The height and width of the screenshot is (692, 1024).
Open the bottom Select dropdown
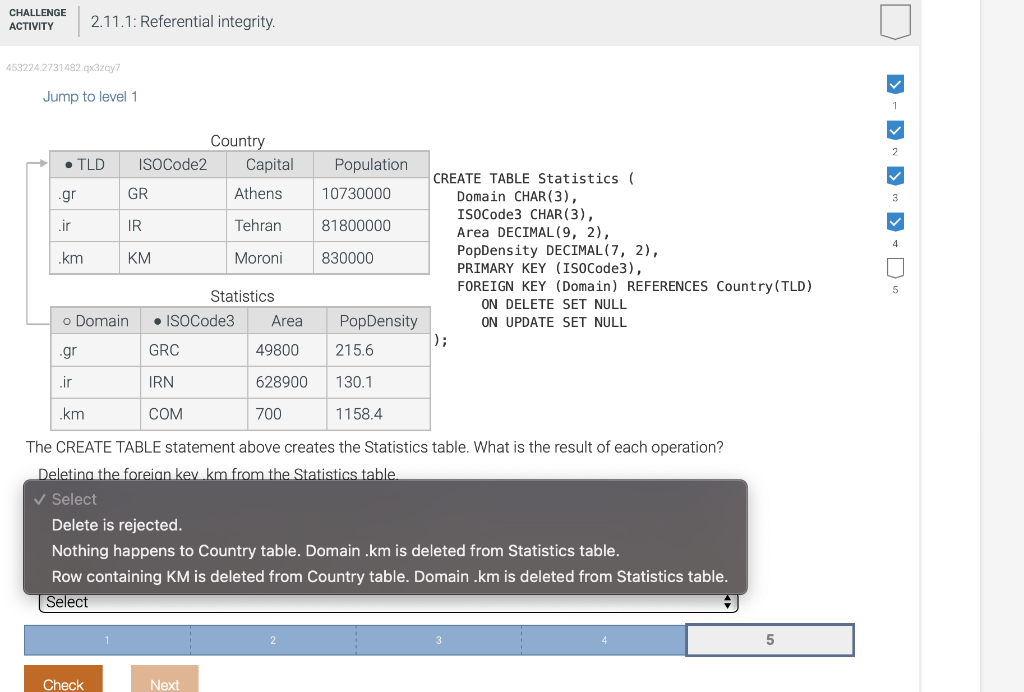[x=389, y=602]
